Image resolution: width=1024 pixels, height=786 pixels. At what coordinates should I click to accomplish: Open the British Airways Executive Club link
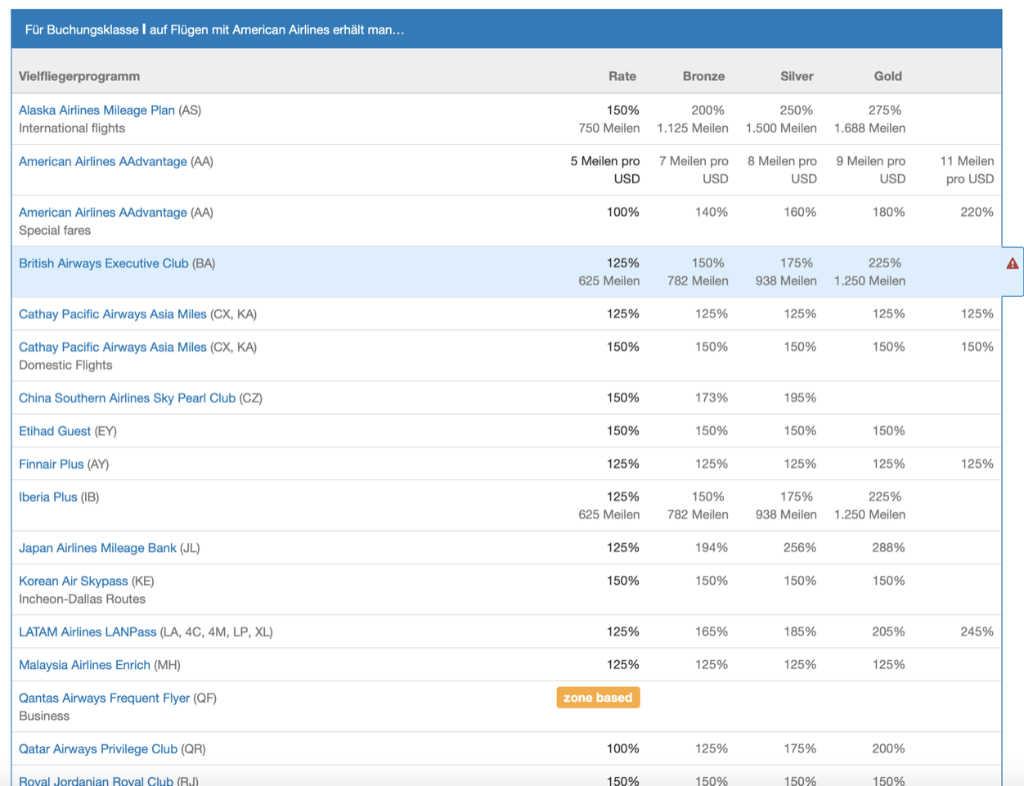pyautogui.click(x=103, y=263)
